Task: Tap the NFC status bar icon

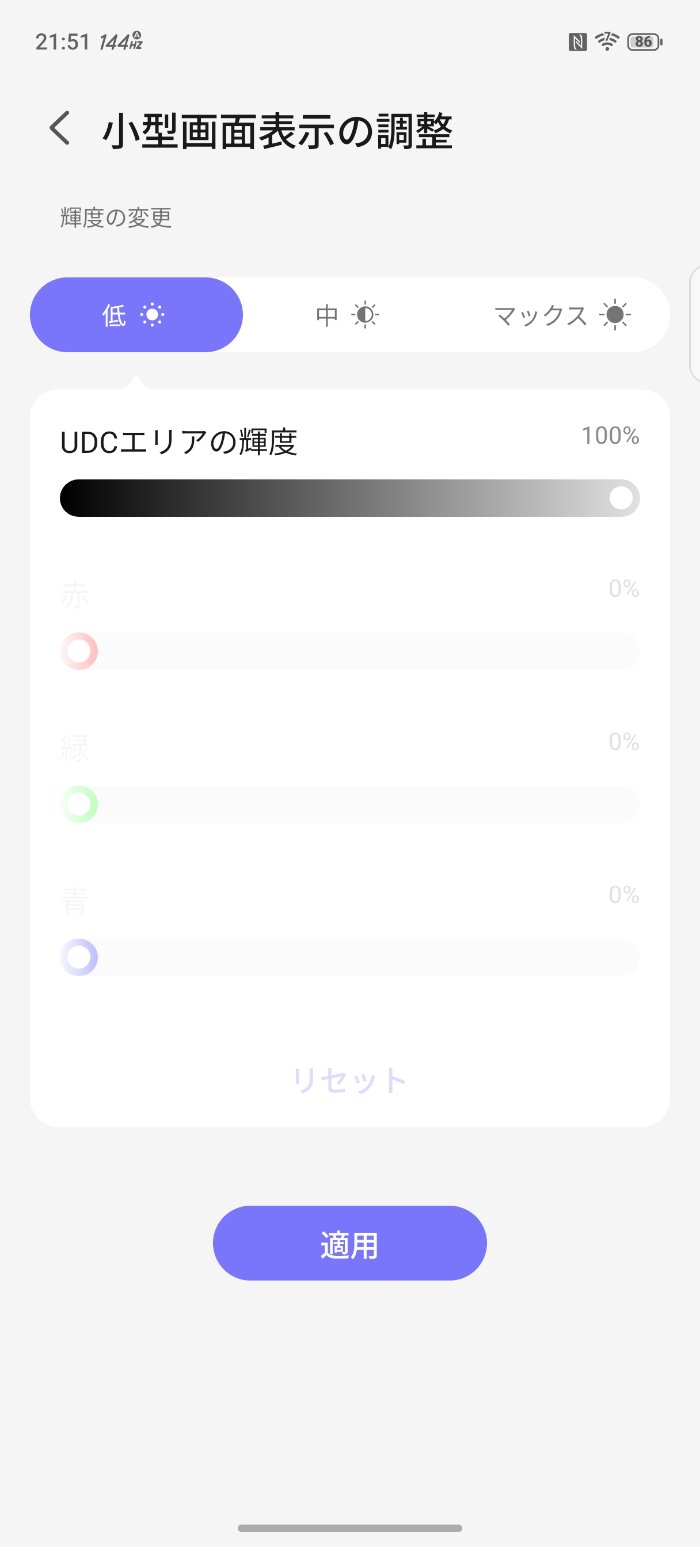Action: (x=577, y=42)
